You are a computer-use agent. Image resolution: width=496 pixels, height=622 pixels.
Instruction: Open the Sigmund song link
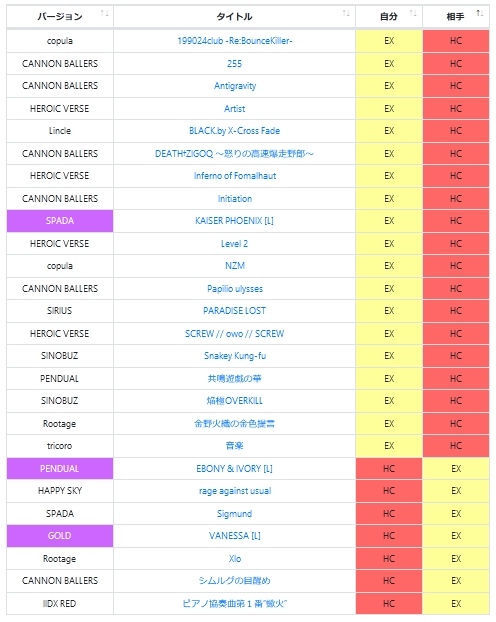pos(235,514)
